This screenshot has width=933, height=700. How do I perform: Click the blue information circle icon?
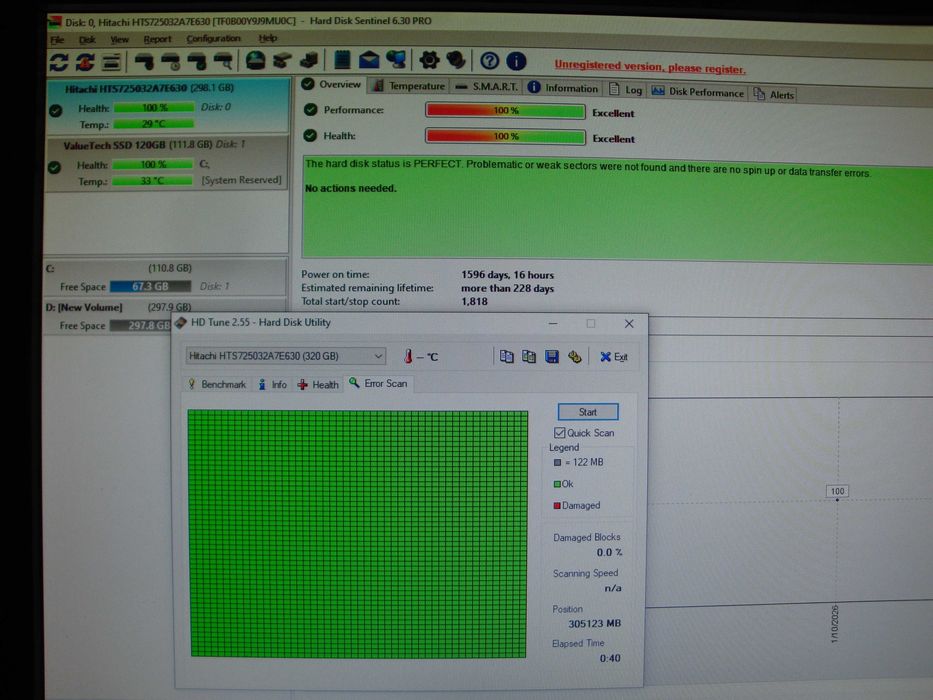pos(516,61)
